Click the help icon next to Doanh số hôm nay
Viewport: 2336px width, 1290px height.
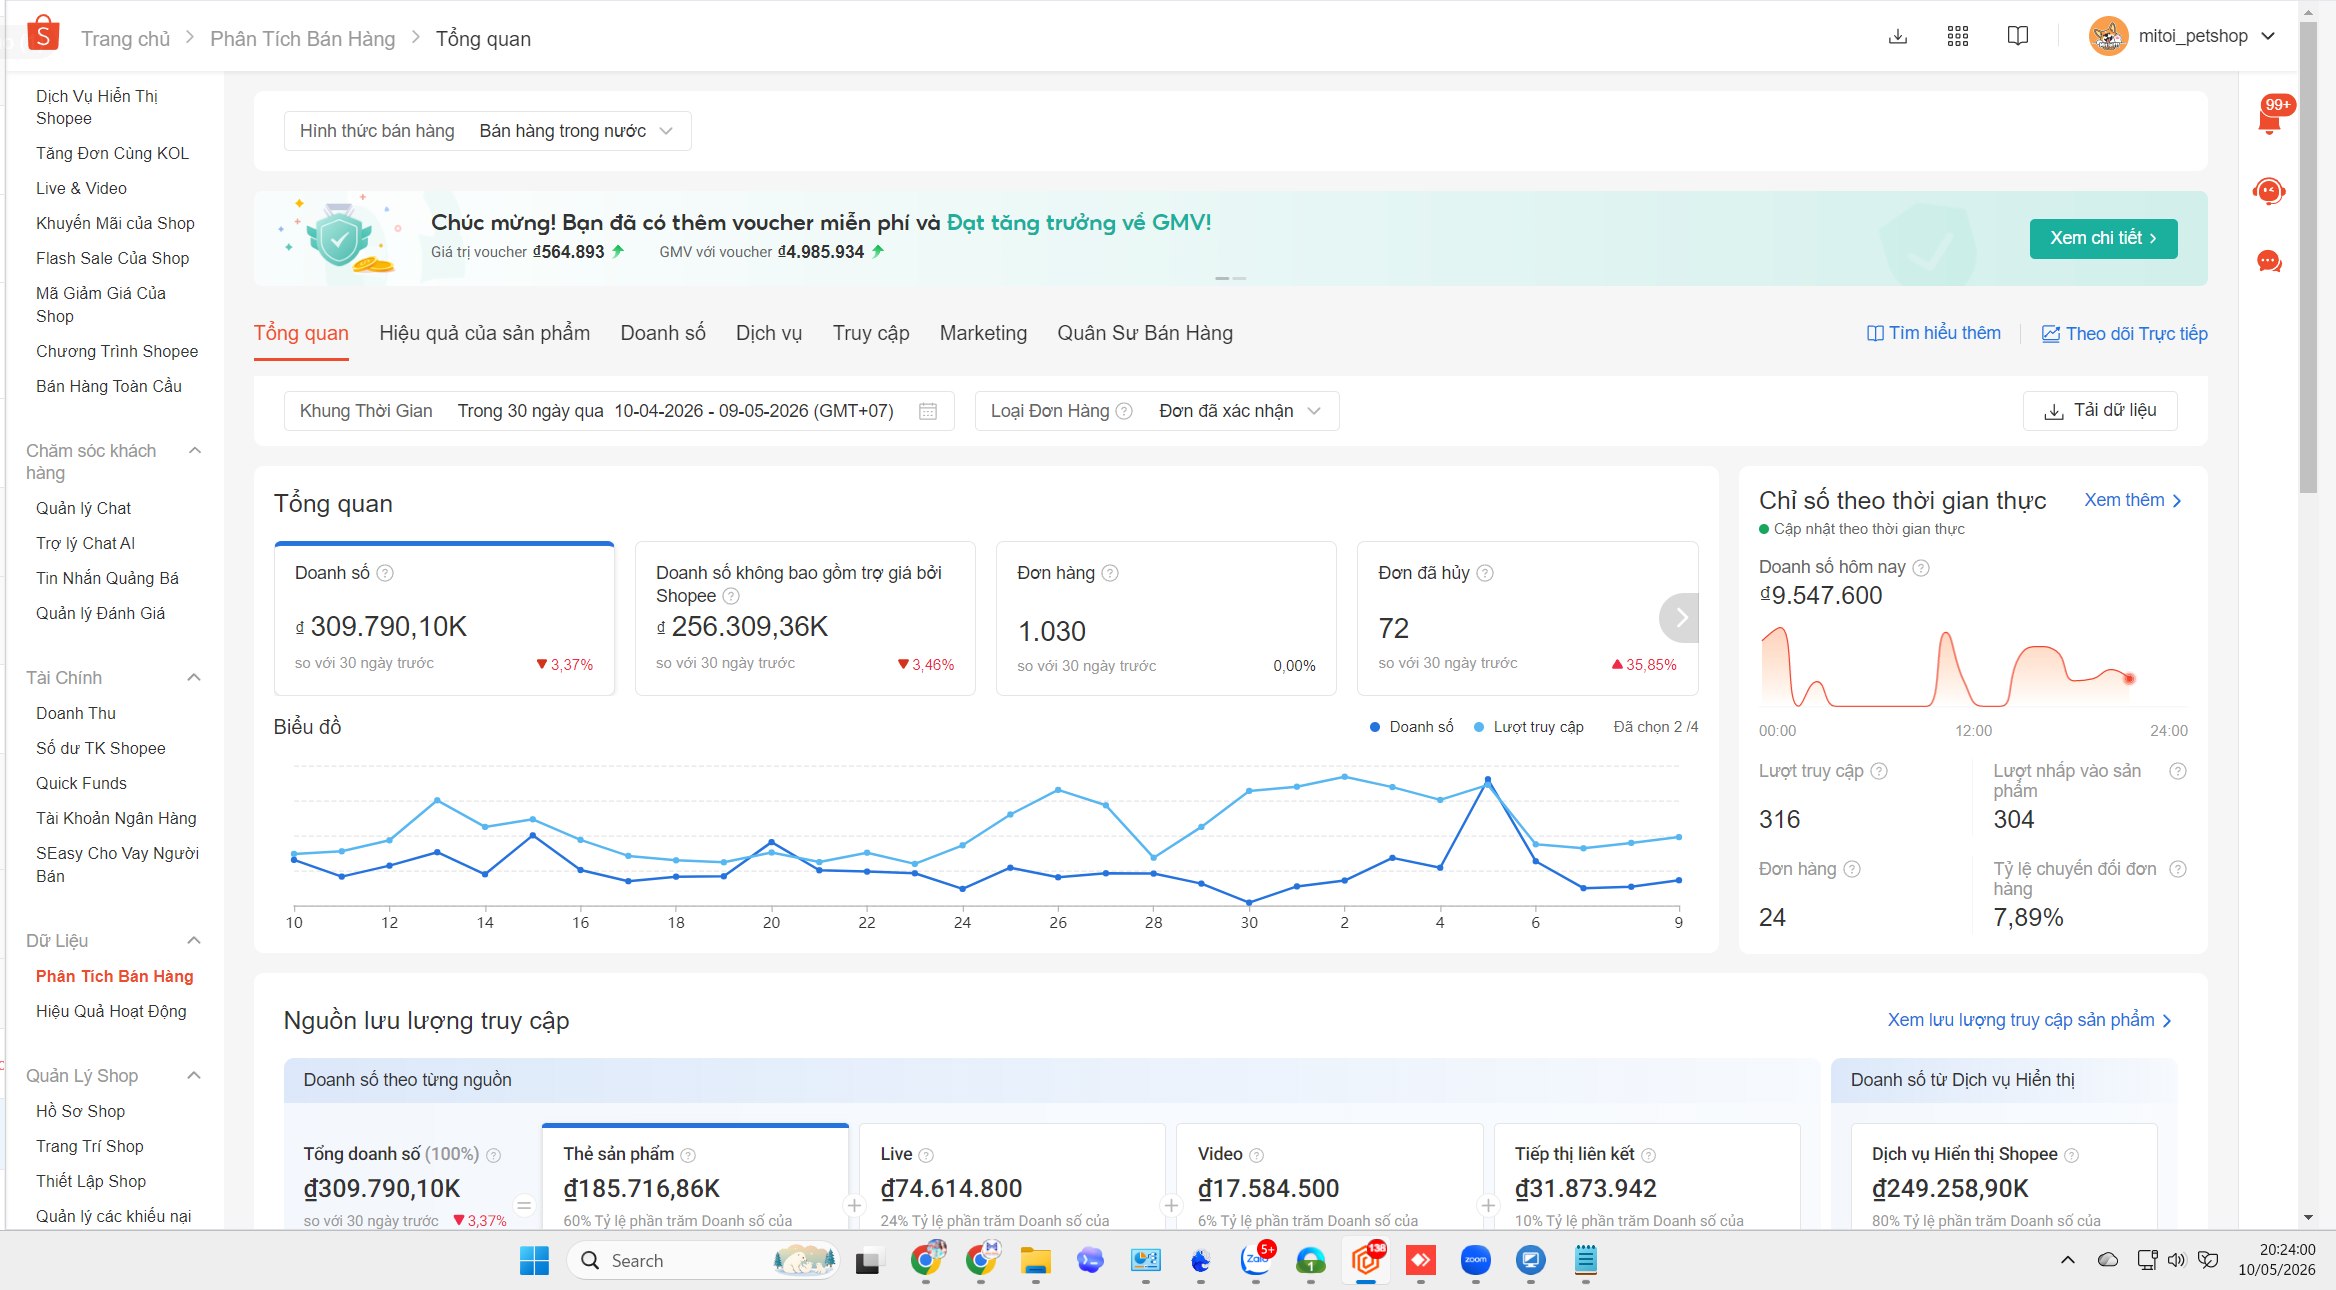click(x=1921, y=568)
